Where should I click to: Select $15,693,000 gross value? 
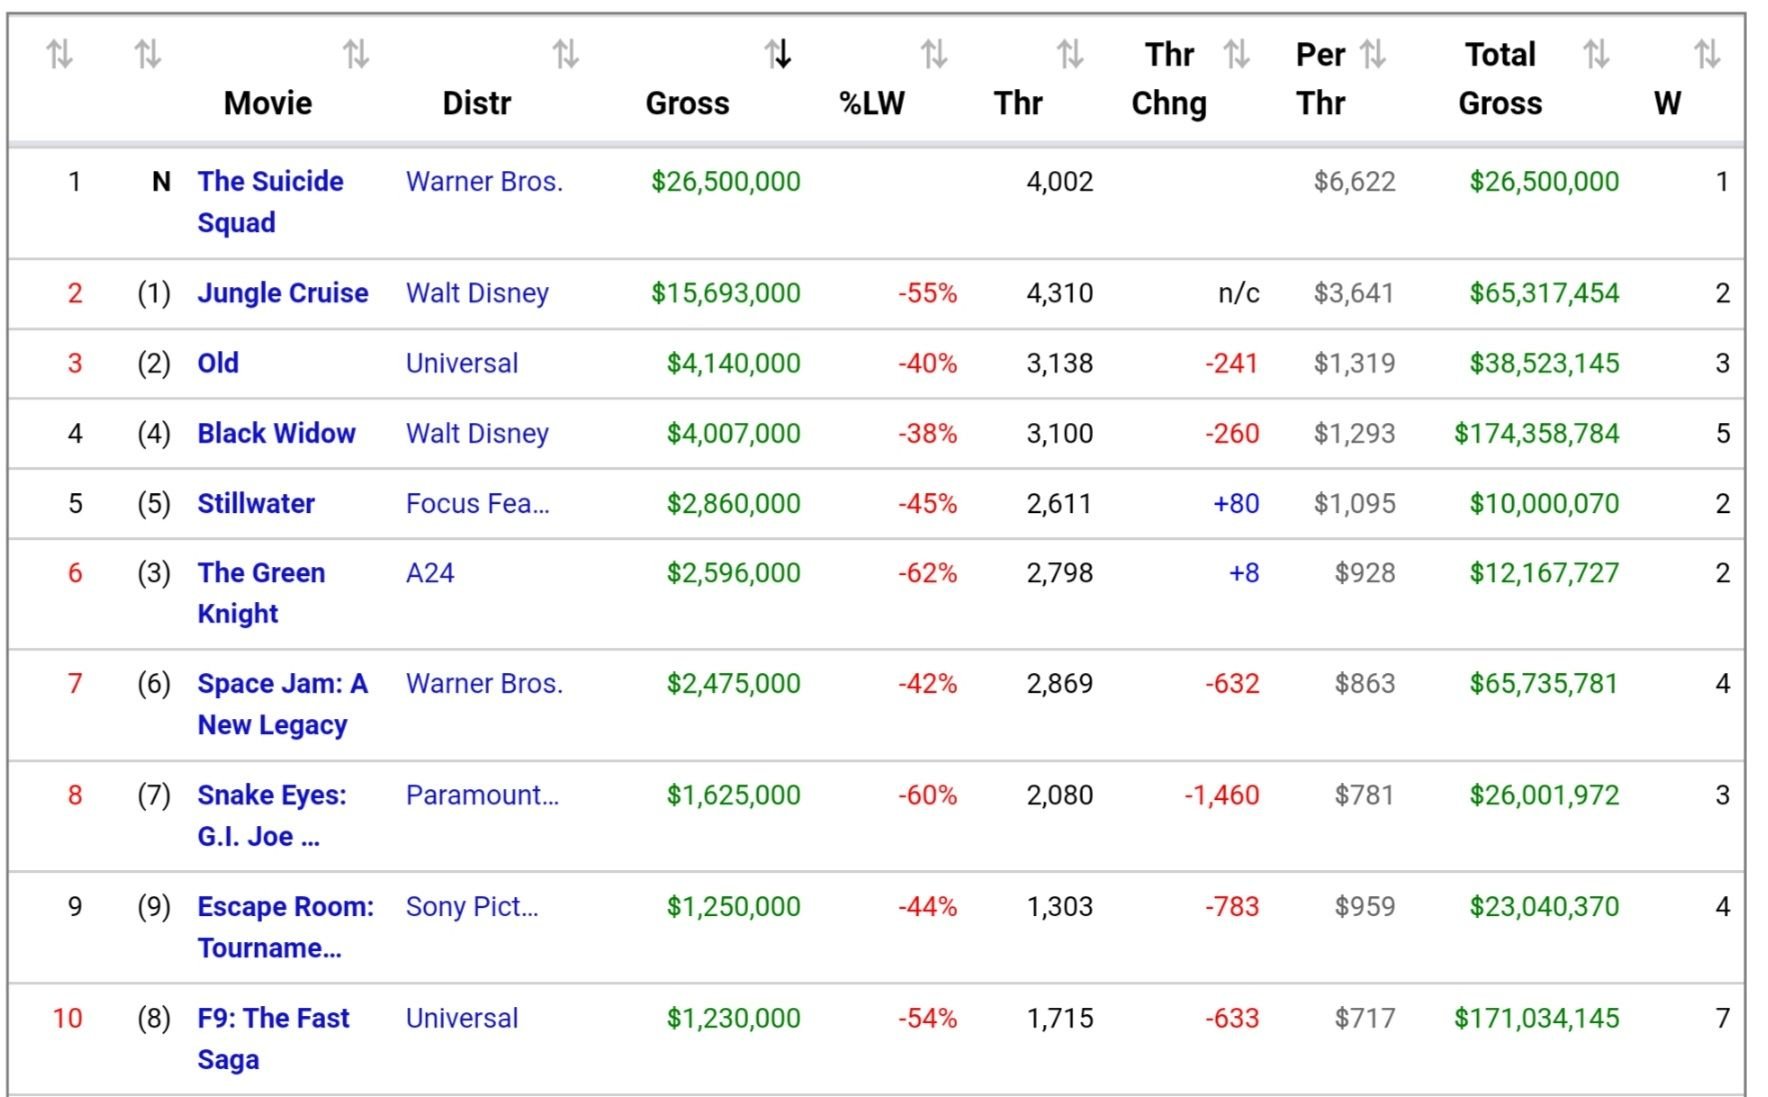coord(726,293)
